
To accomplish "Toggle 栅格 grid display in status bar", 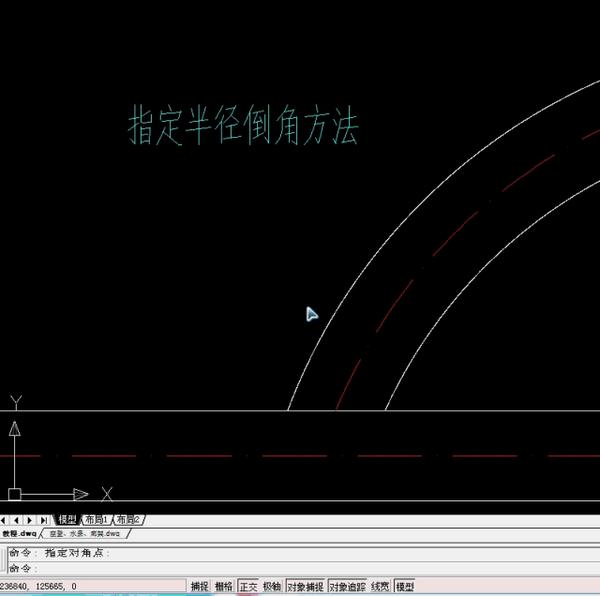I will (223, 586).
